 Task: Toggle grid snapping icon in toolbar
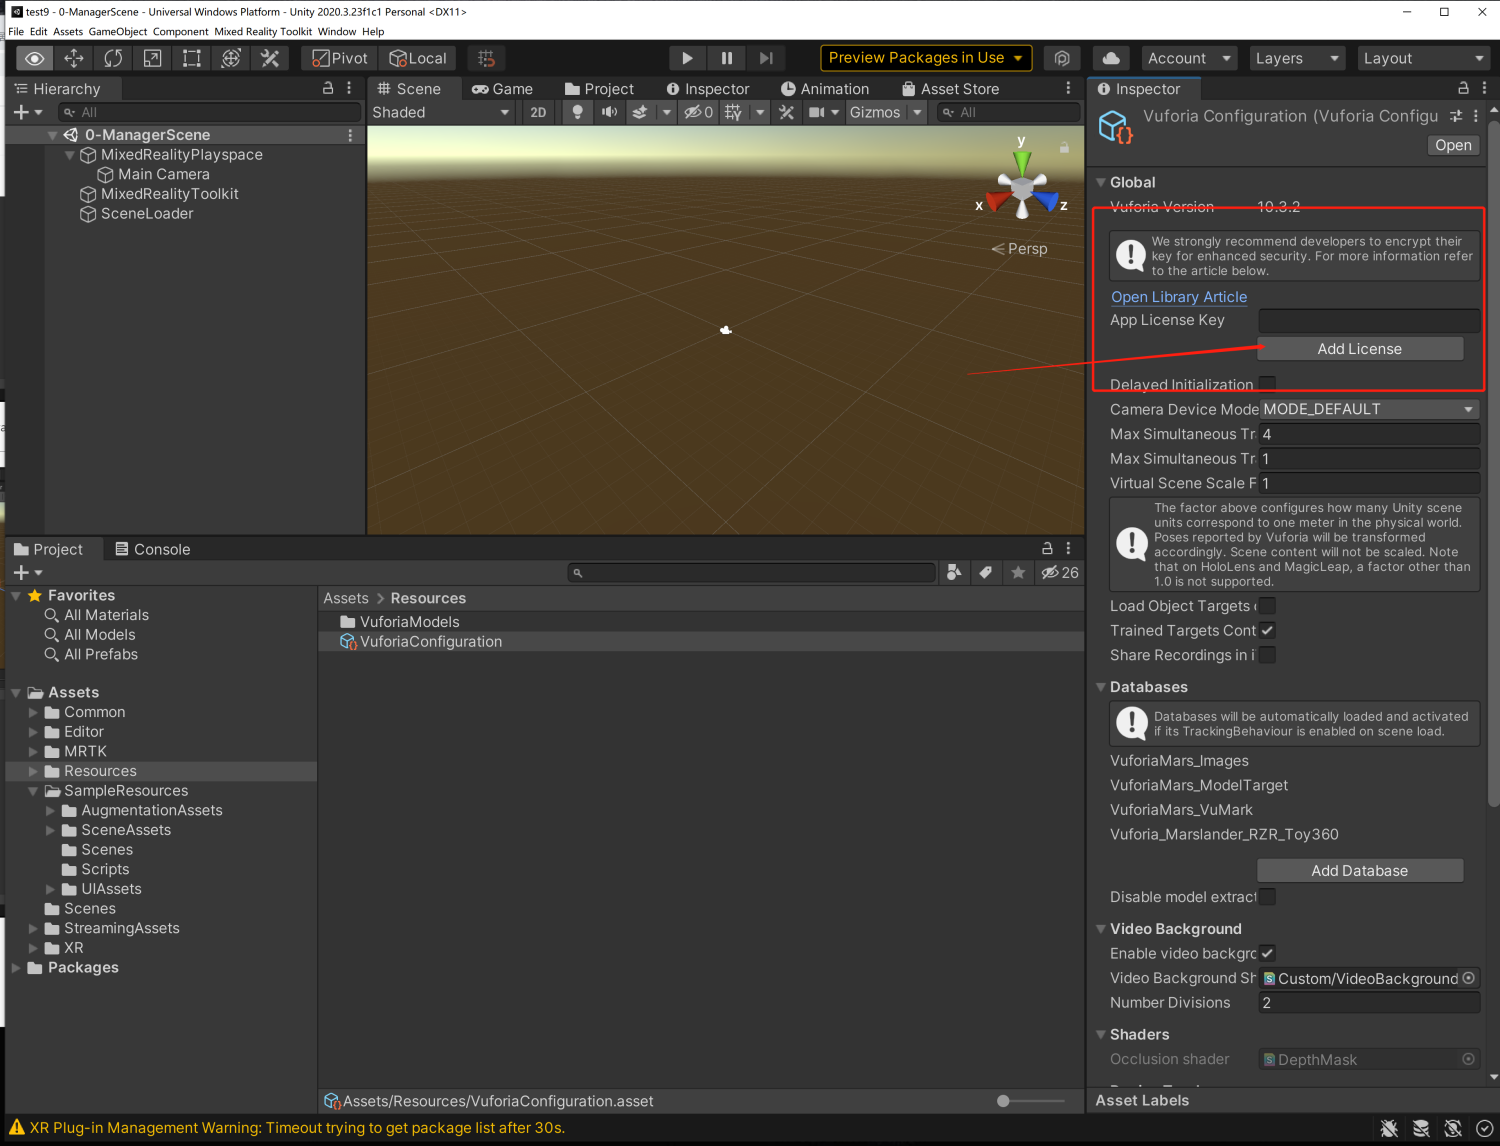[x=486, y=58]
